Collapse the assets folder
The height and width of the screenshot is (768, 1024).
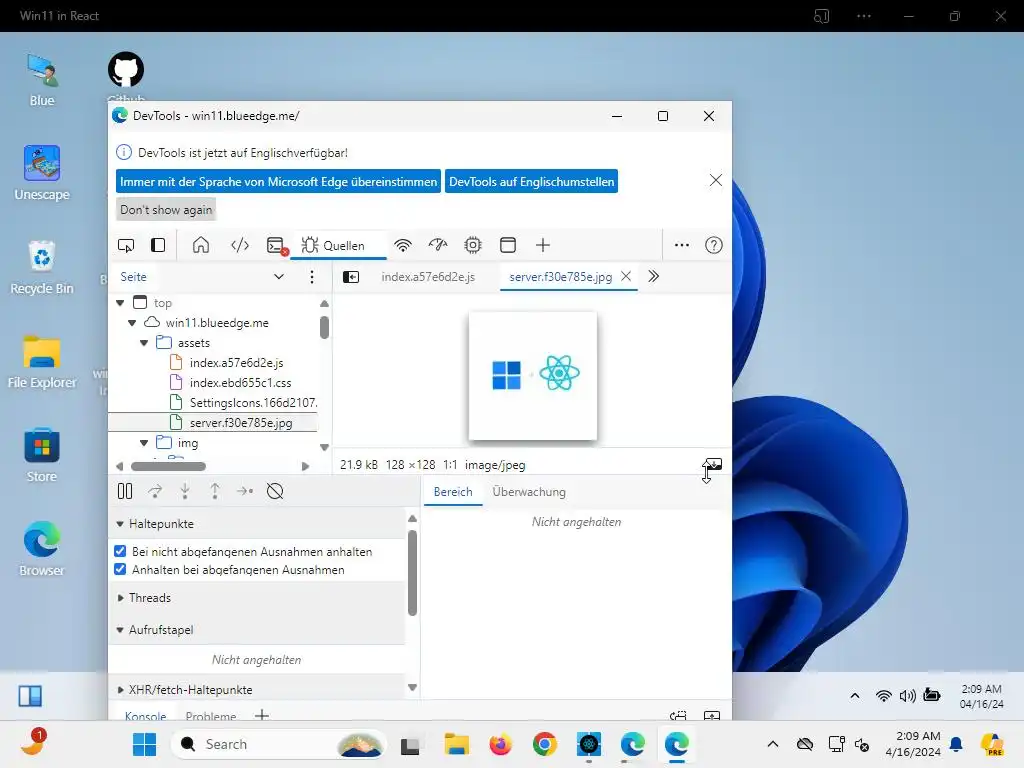144,344
